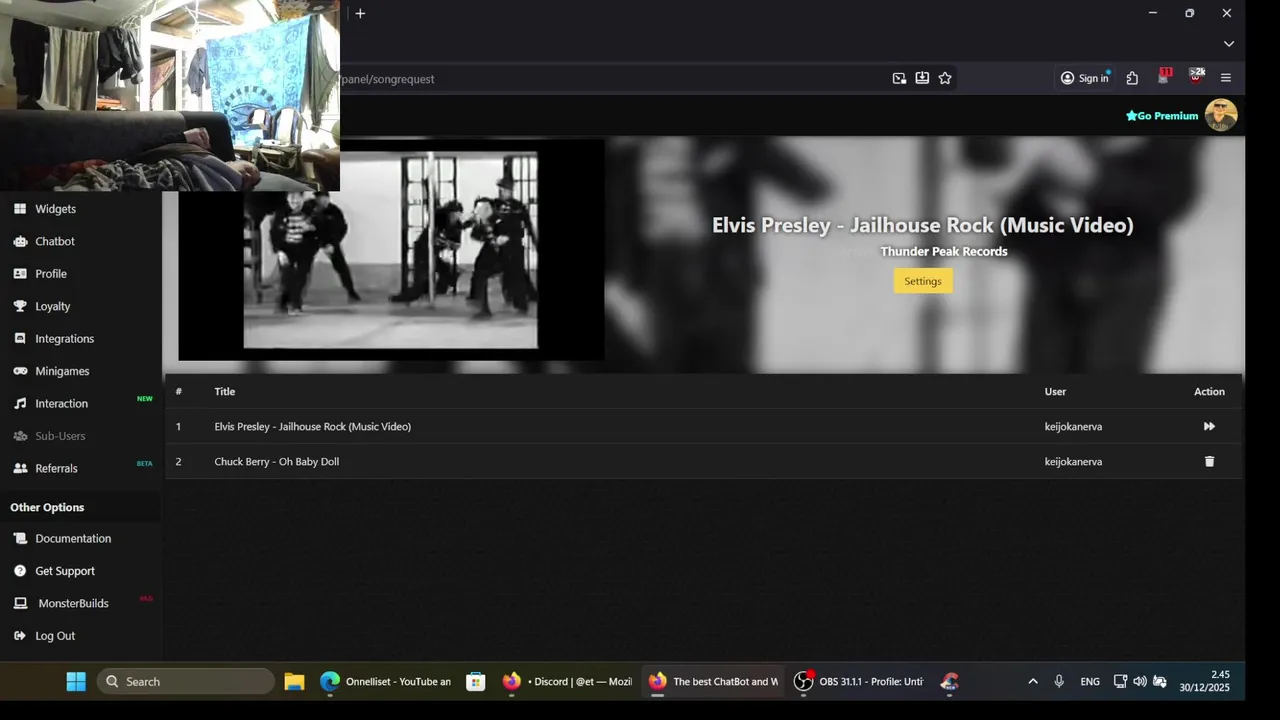Open the Widgets section in sidebar
1280x720 pixels.
coord(55,209)
